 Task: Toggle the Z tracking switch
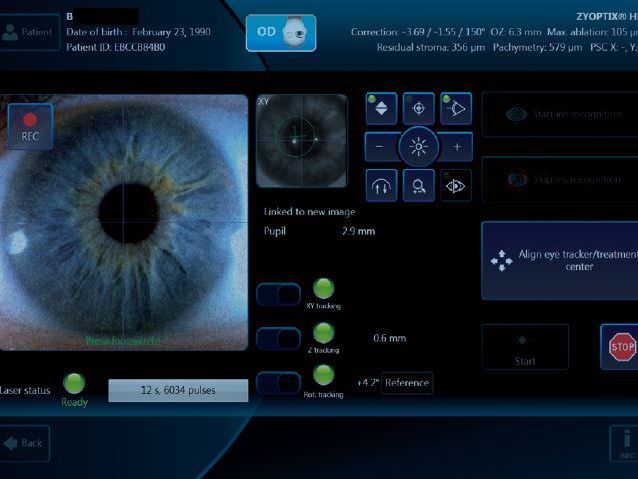point(278,339)
